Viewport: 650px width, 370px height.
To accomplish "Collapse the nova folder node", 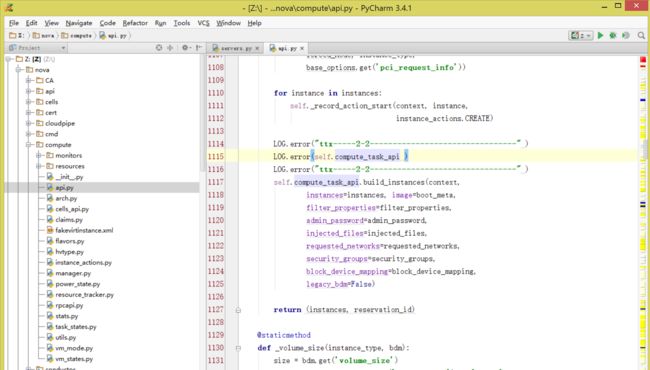I will point(19,70).
